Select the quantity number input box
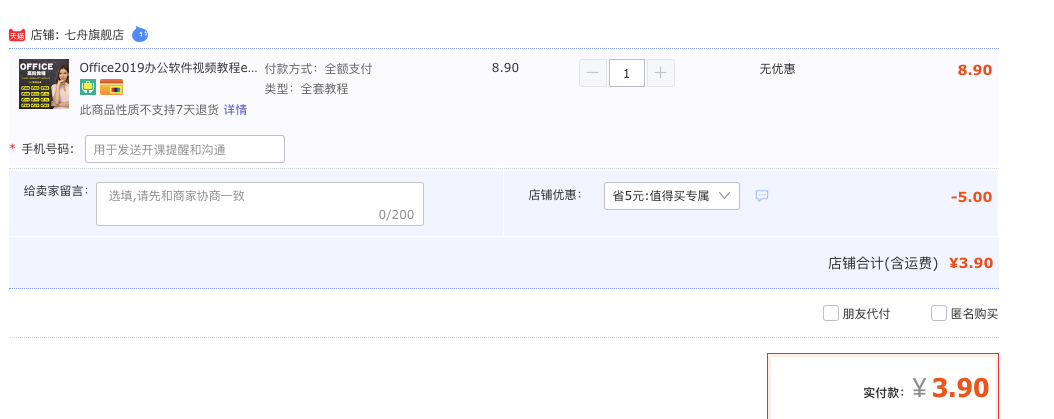 point(627,73)
